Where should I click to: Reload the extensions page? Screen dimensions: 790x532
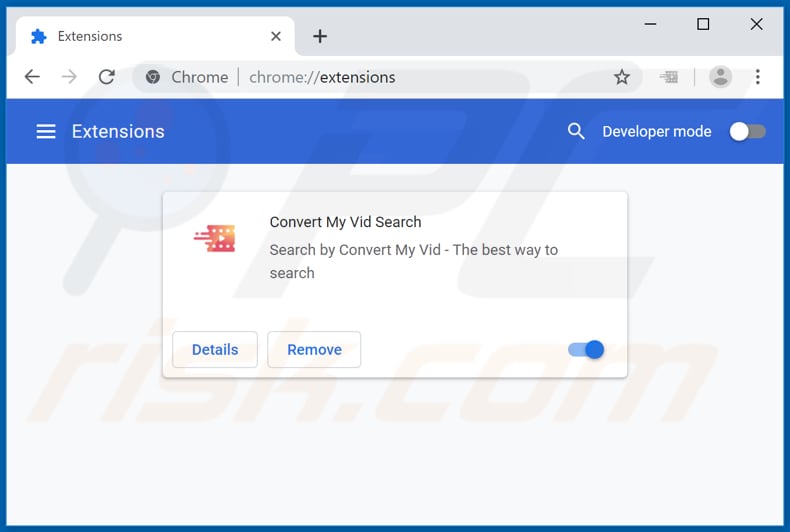106,77
